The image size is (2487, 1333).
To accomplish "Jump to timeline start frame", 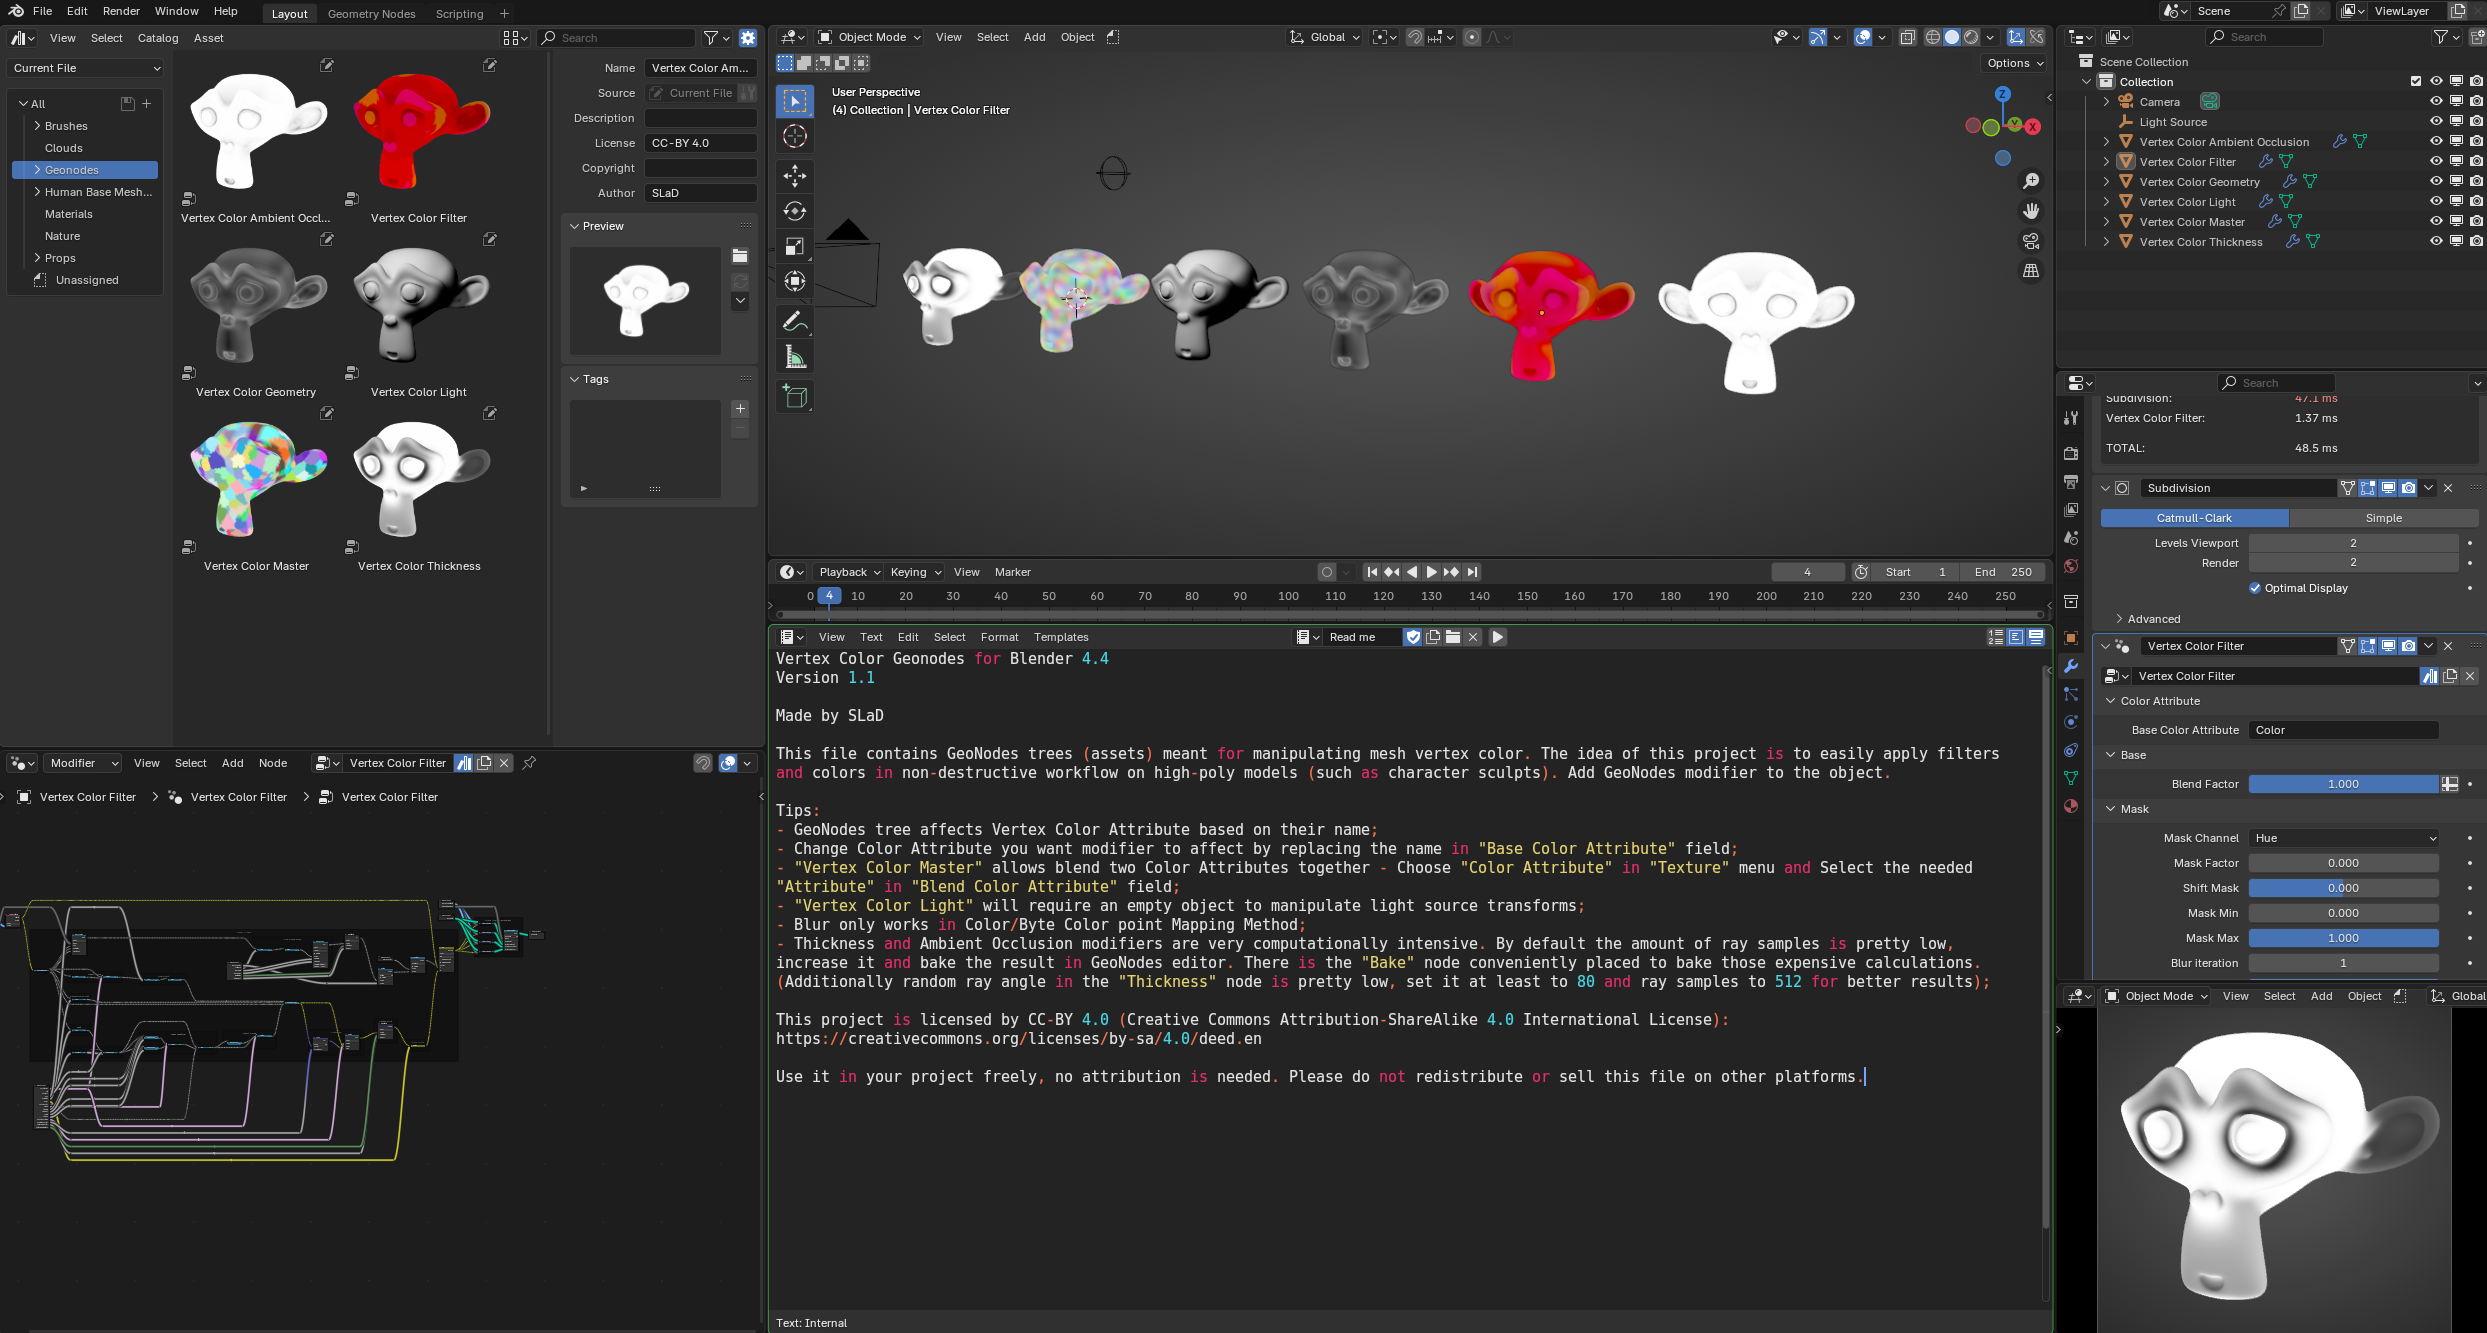I will pyautogui.click(x=1372, y=572).
